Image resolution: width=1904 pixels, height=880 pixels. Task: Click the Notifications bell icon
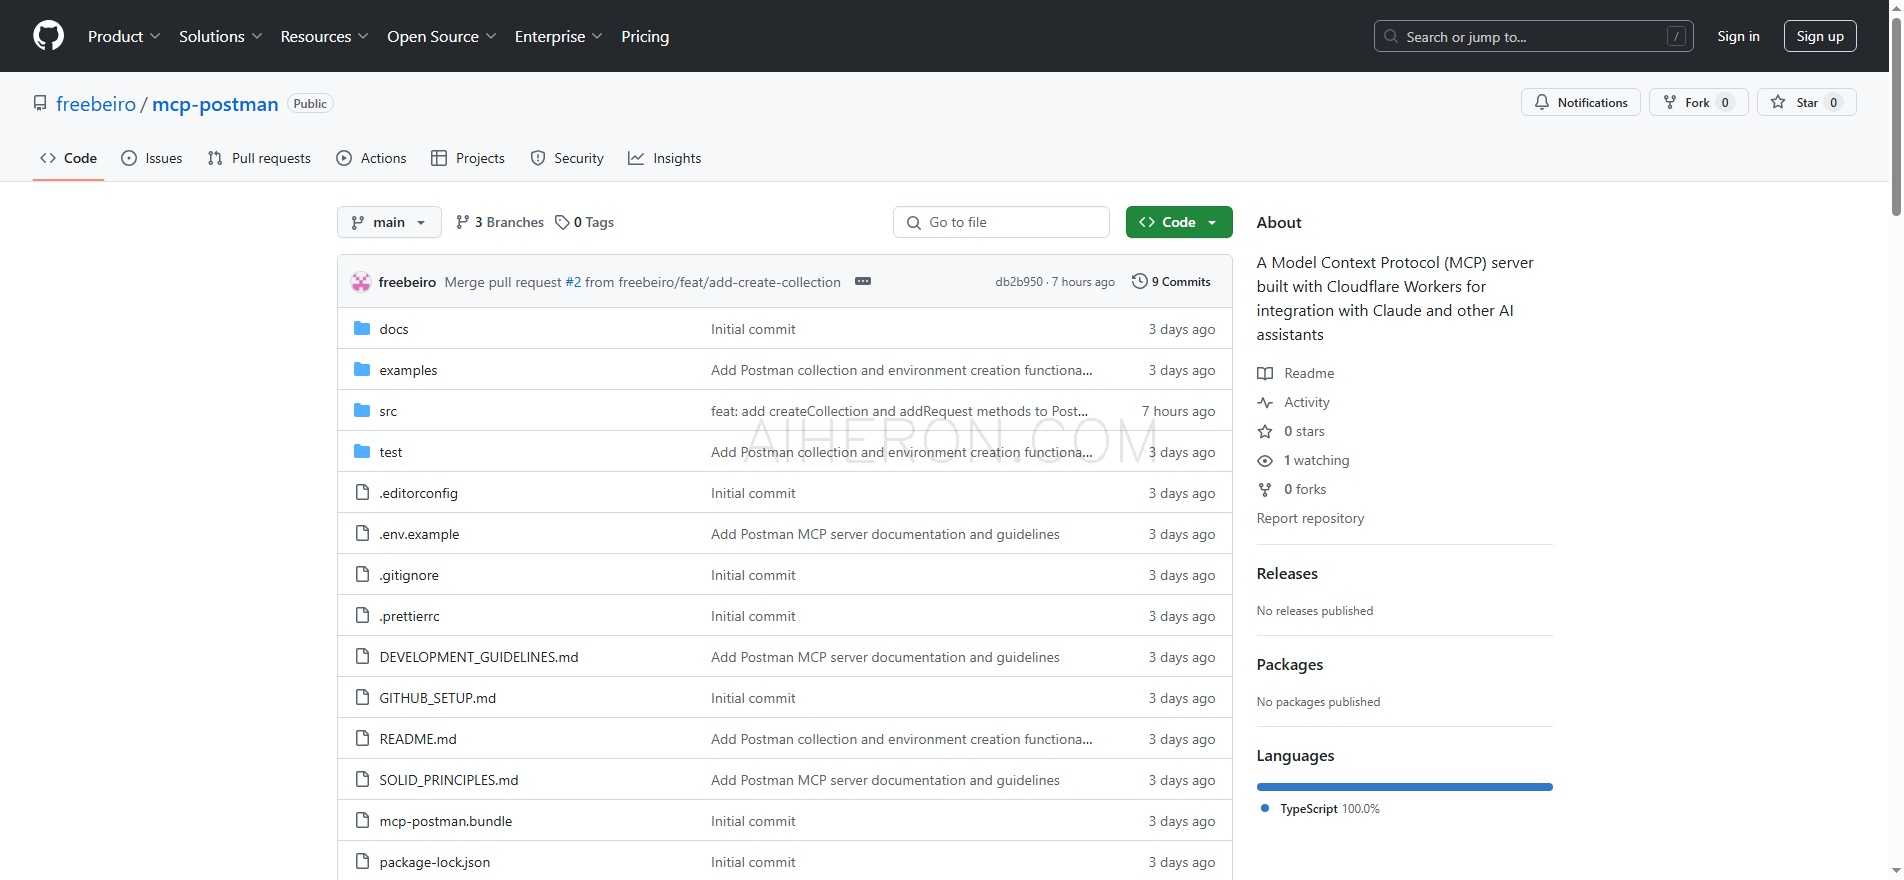coord(1542,102)
